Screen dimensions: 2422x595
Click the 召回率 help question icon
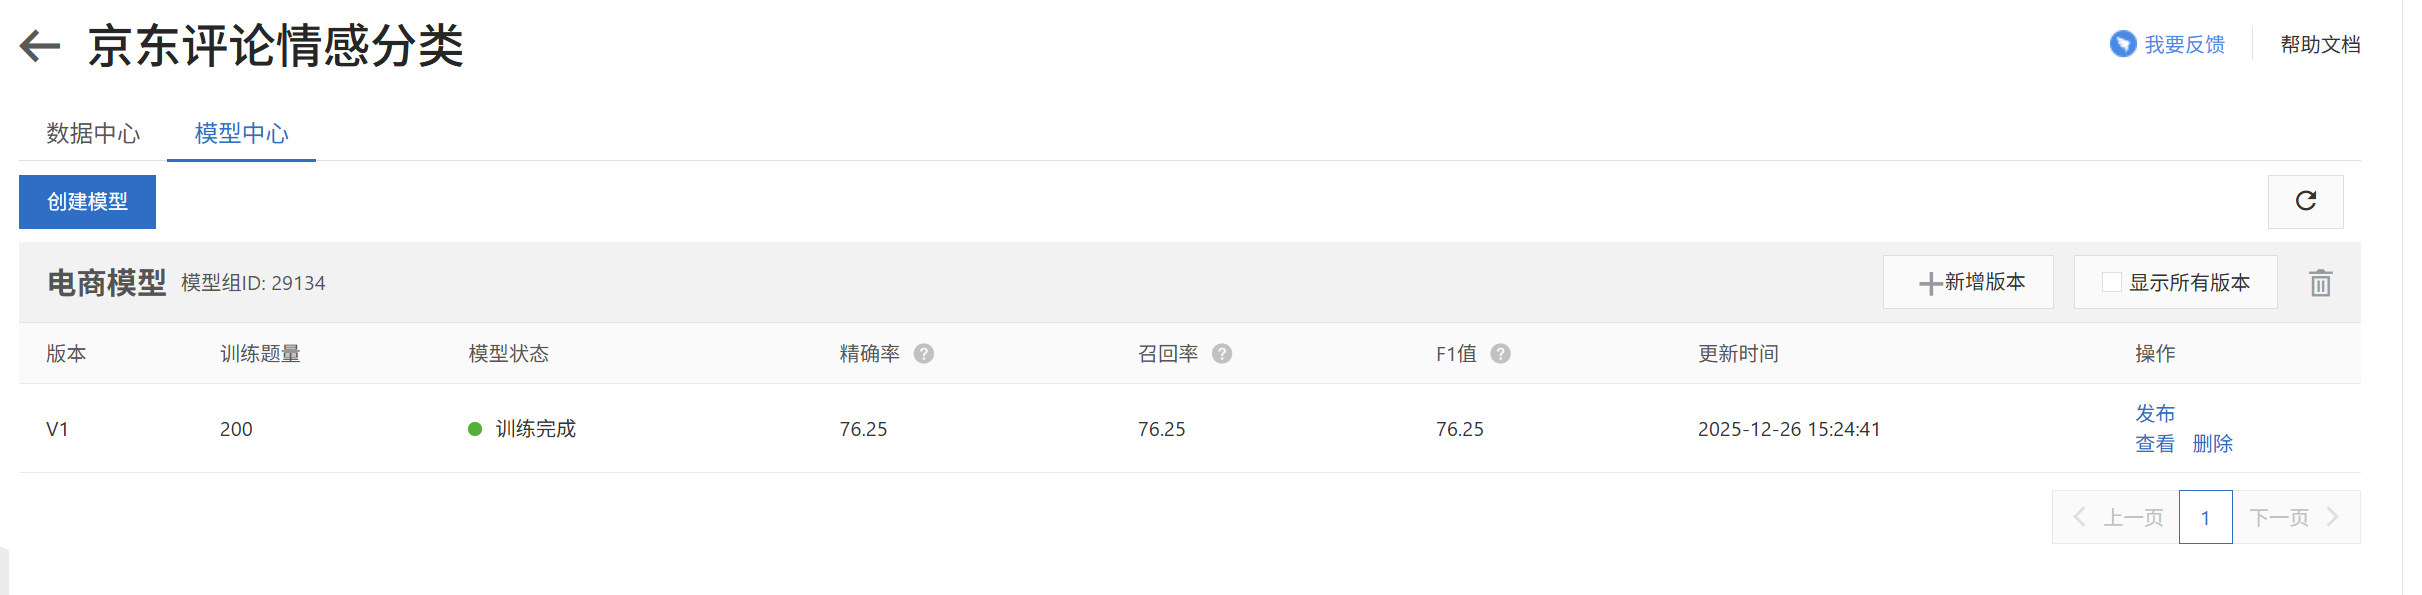pos(1222,354)
